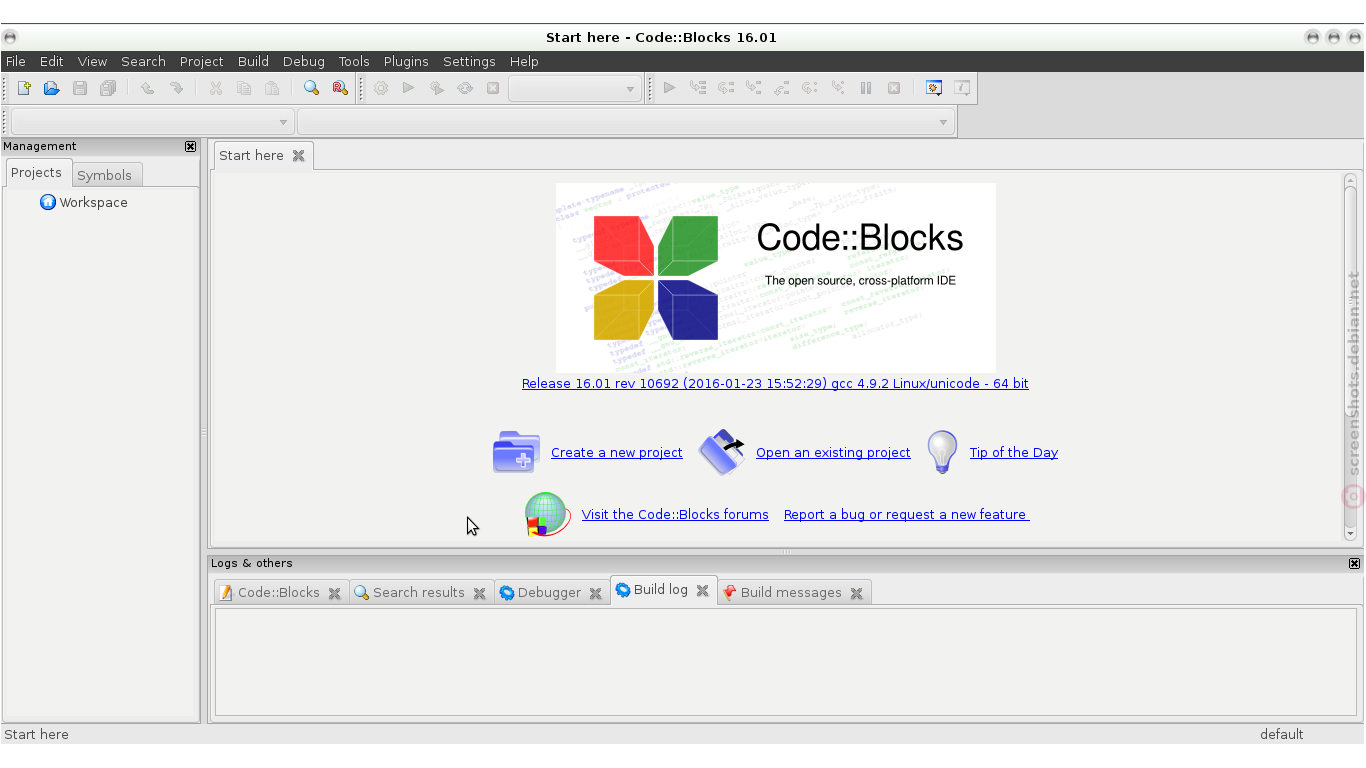Click the Abort build icon
The image size is (1366, 768).
click(493, 88)
